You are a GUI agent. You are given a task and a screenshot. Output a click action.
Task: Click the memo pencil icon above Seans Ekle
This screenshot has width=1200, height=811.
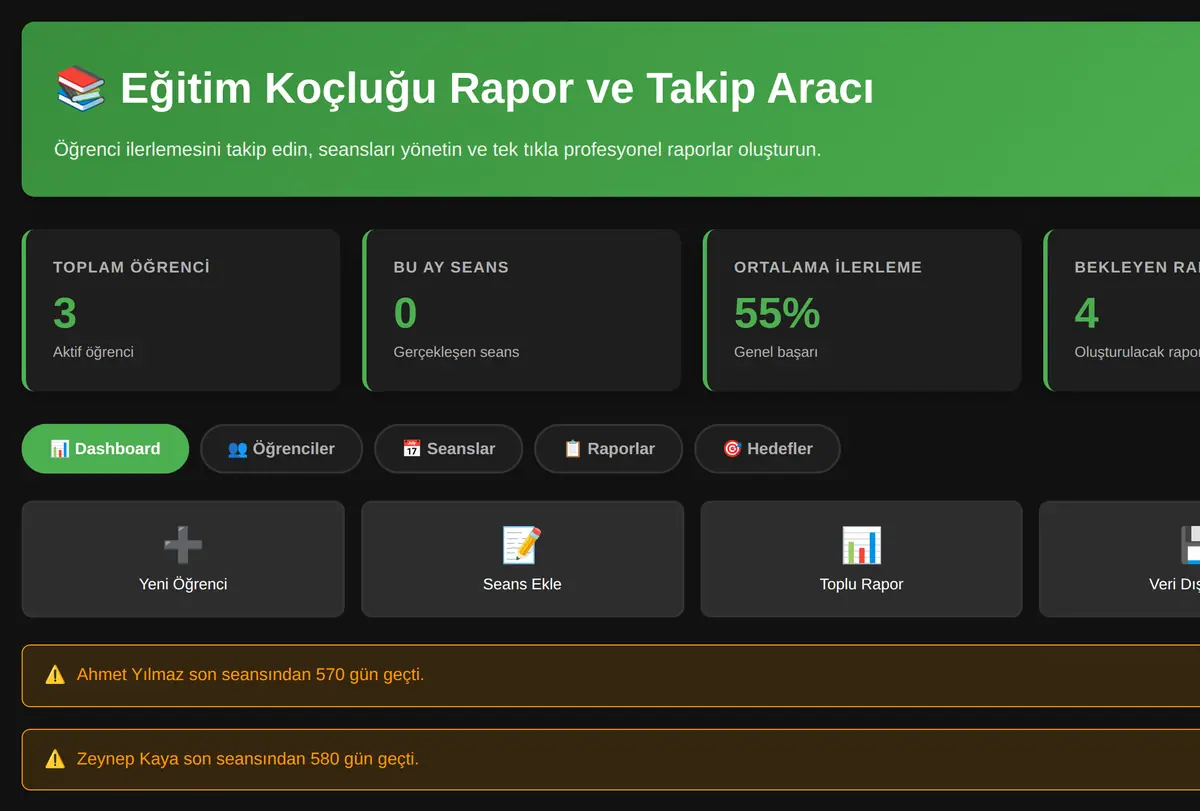click(x=522, y=546)
